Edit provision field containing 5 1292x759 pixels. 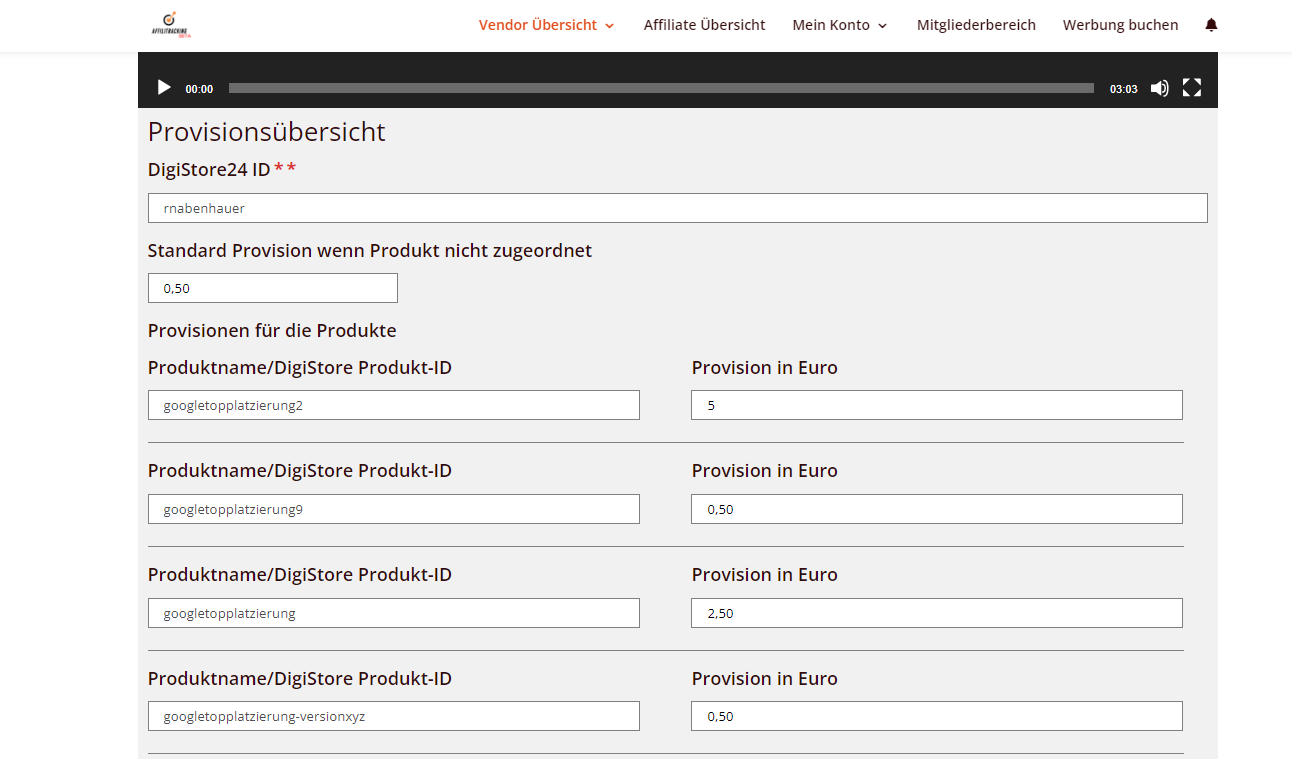(x=936, y=405)
